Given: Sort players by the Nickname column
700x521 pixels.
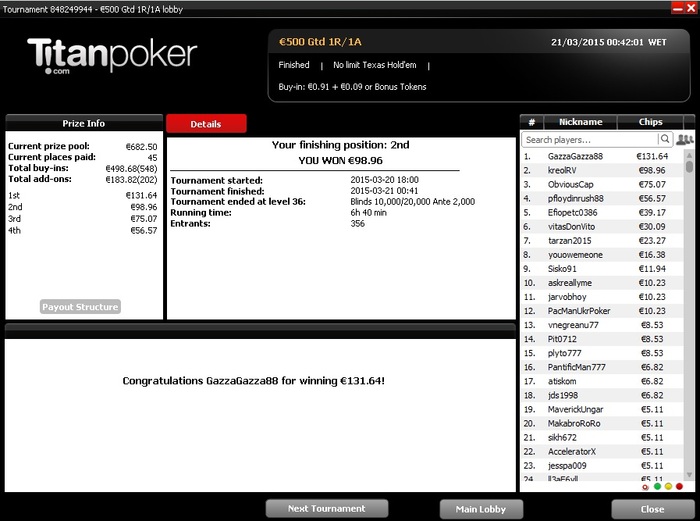Looking at the screenshot, I should click(580, 122).
